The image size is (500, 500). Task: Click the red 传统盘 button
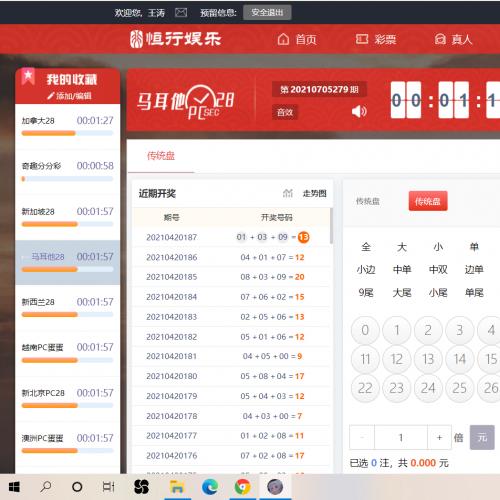tap(428, 201)
